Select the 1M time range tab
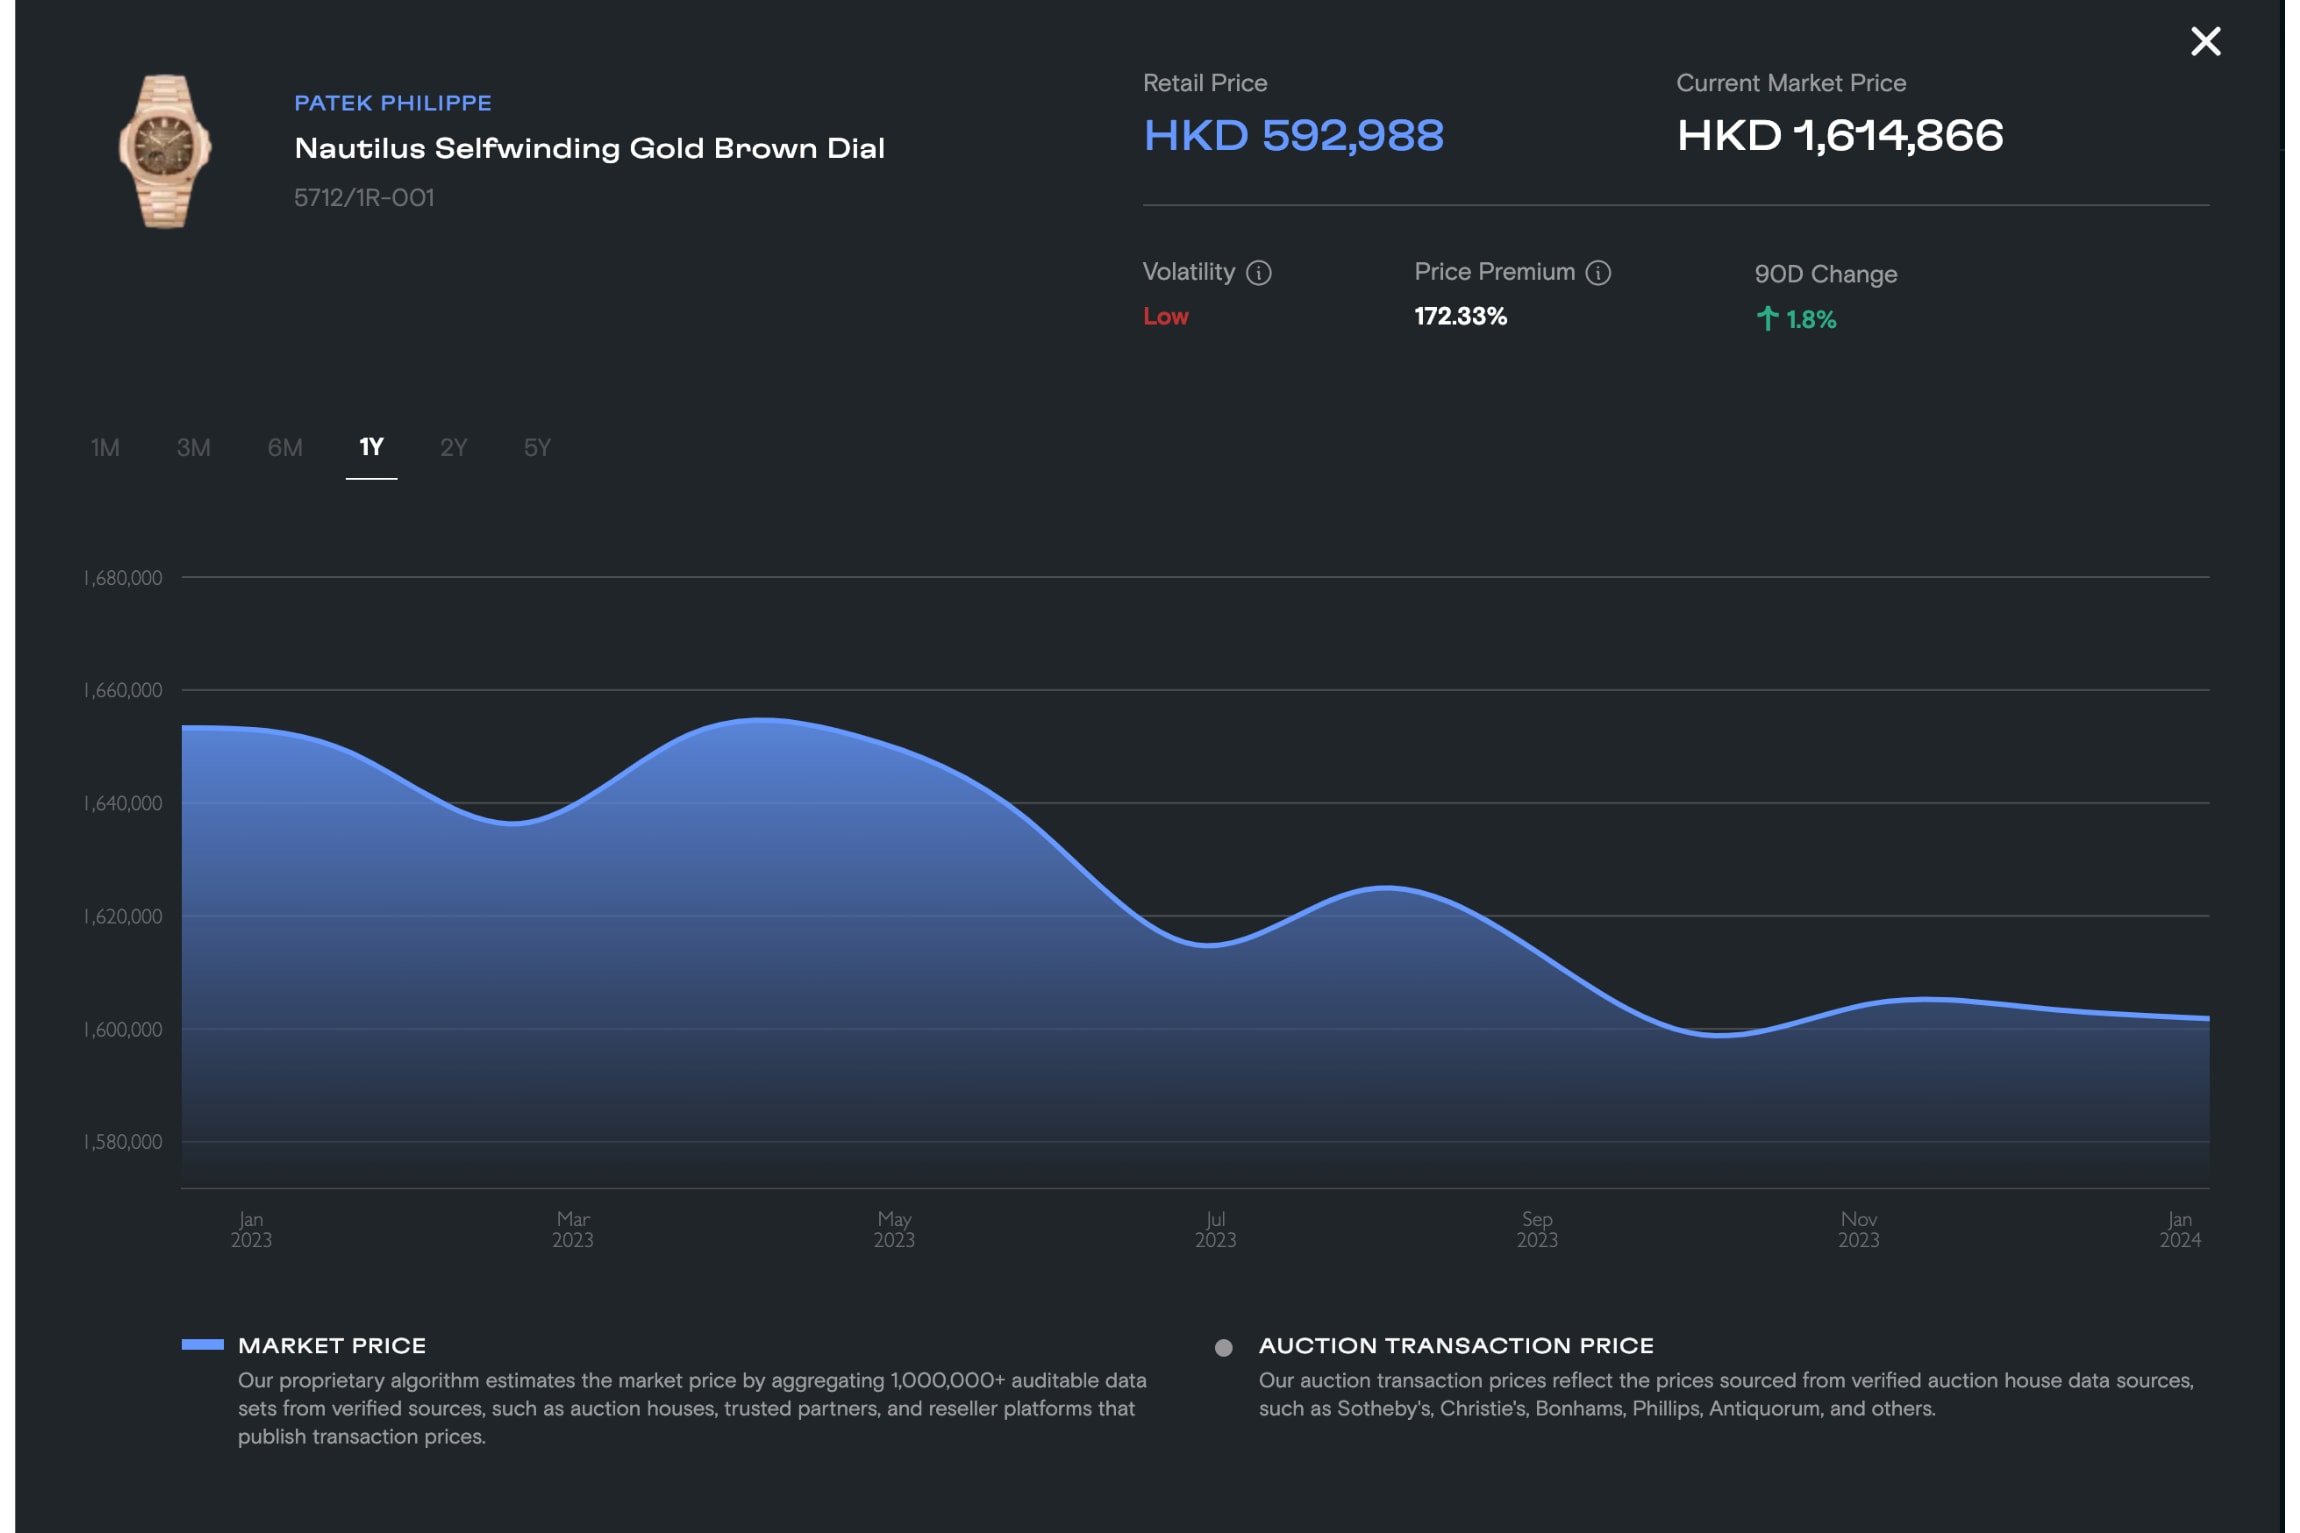Viewport: 2300px width, 1533px height. tap(105, 447)
